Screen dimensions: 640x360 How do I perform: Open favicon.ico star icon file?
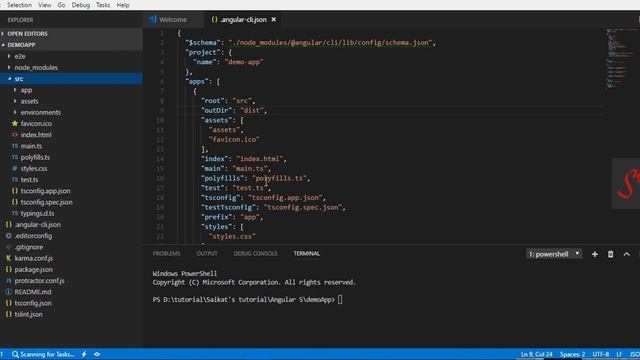[15, 123]
